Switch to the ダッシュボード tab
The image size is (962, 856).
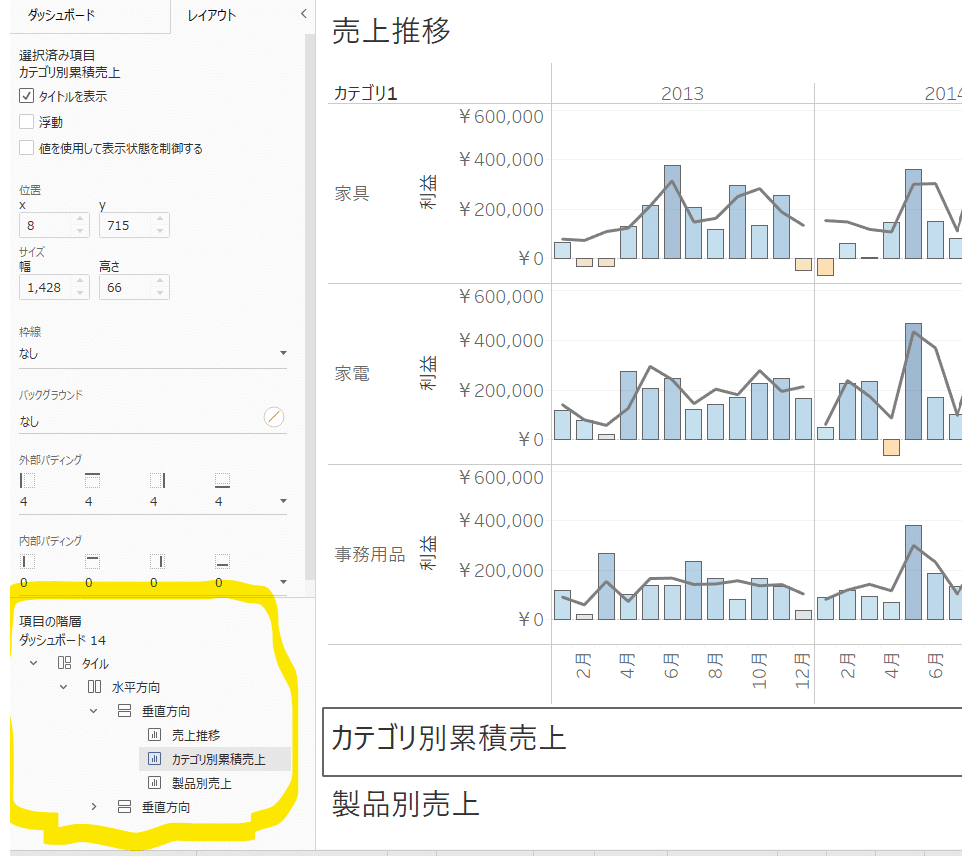tap(61, 15)
